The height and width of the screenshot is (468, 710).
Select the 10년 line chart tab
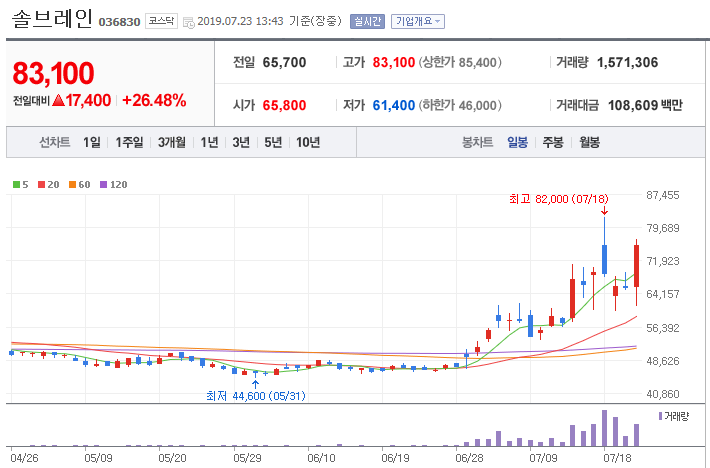click(x=308, y=143)
